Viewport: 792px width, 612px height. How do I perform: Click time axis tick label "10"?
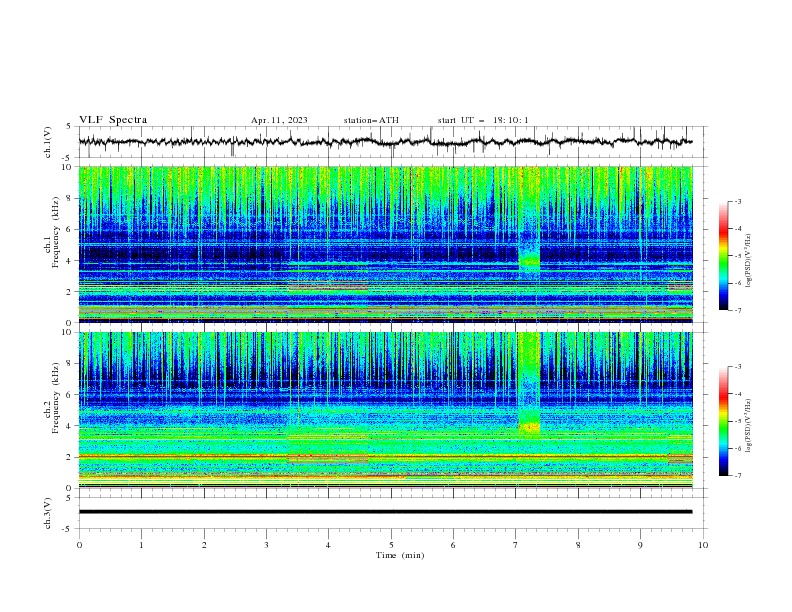coord(703,545)
